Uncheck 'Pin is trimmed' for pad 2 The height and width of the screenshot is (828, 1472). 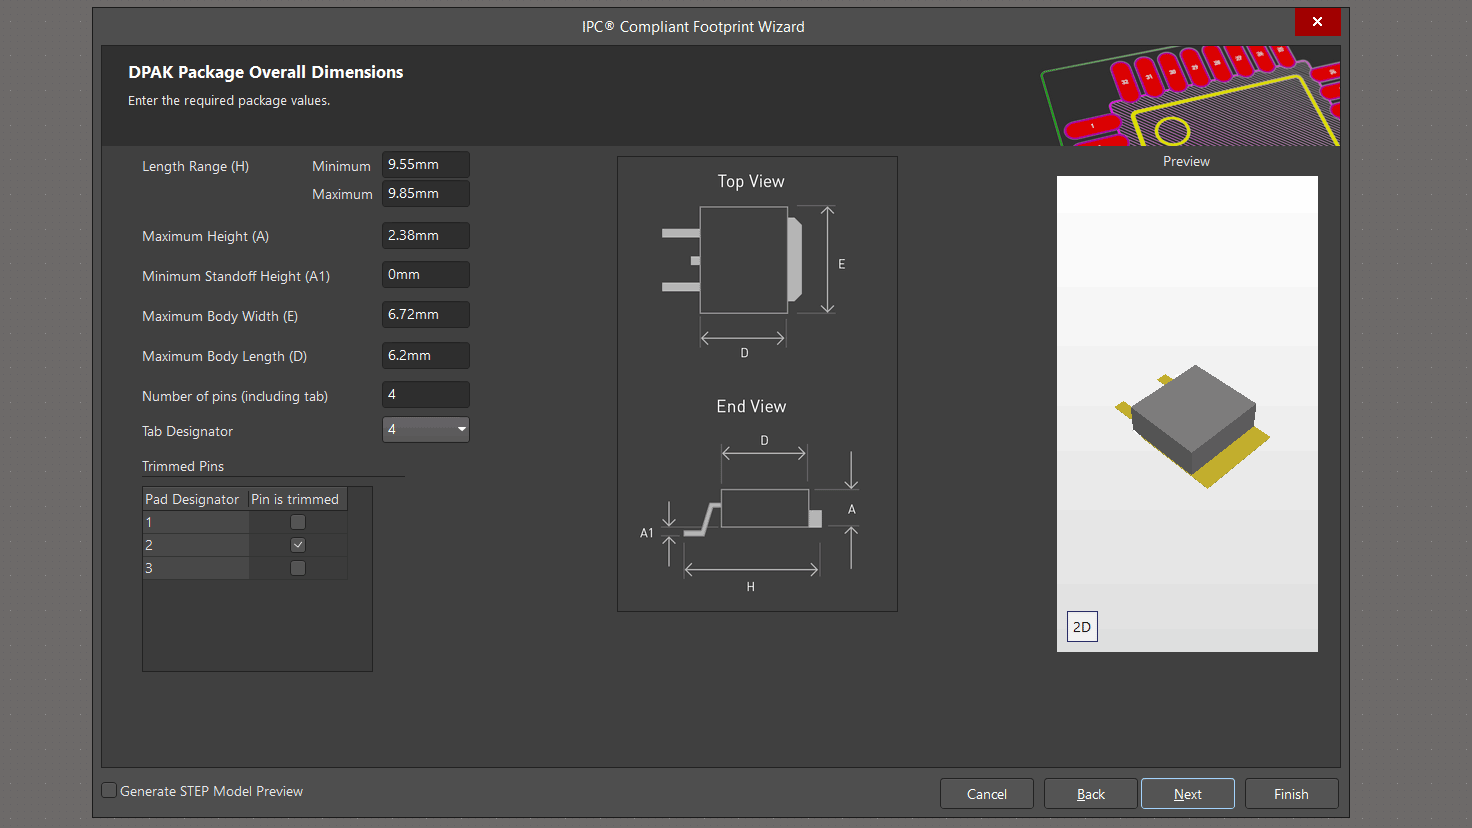tap(298, 545)
